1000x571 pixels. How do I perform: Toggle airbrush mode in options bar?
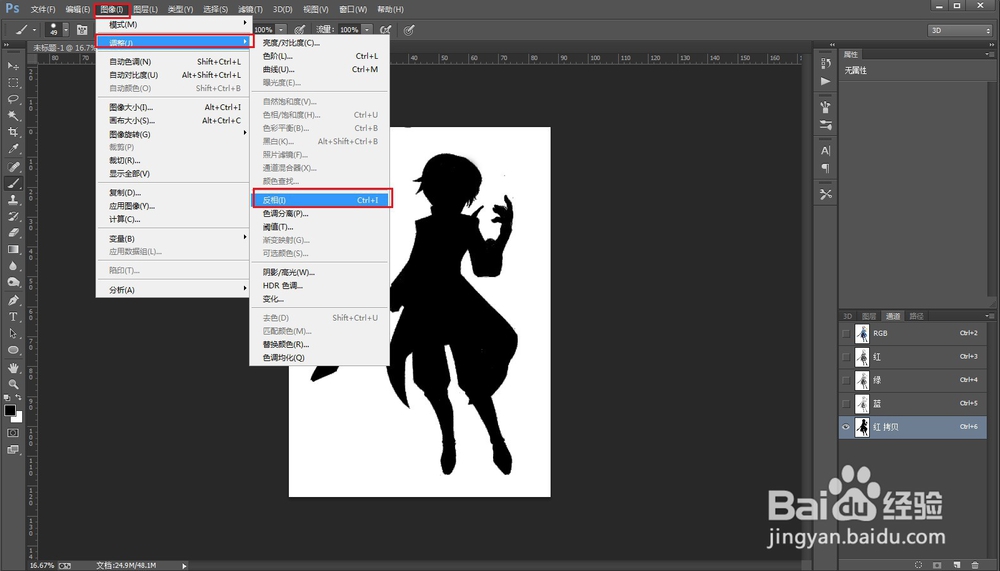(385, 30)
